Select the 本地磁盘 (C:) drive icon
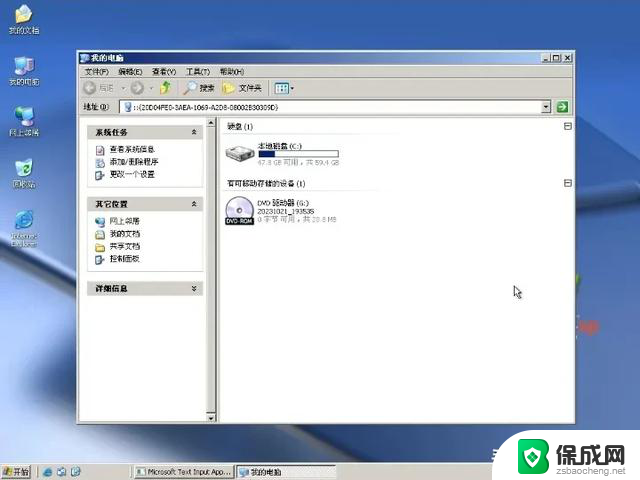Screen dimensions: 640x480 point(240,154)
